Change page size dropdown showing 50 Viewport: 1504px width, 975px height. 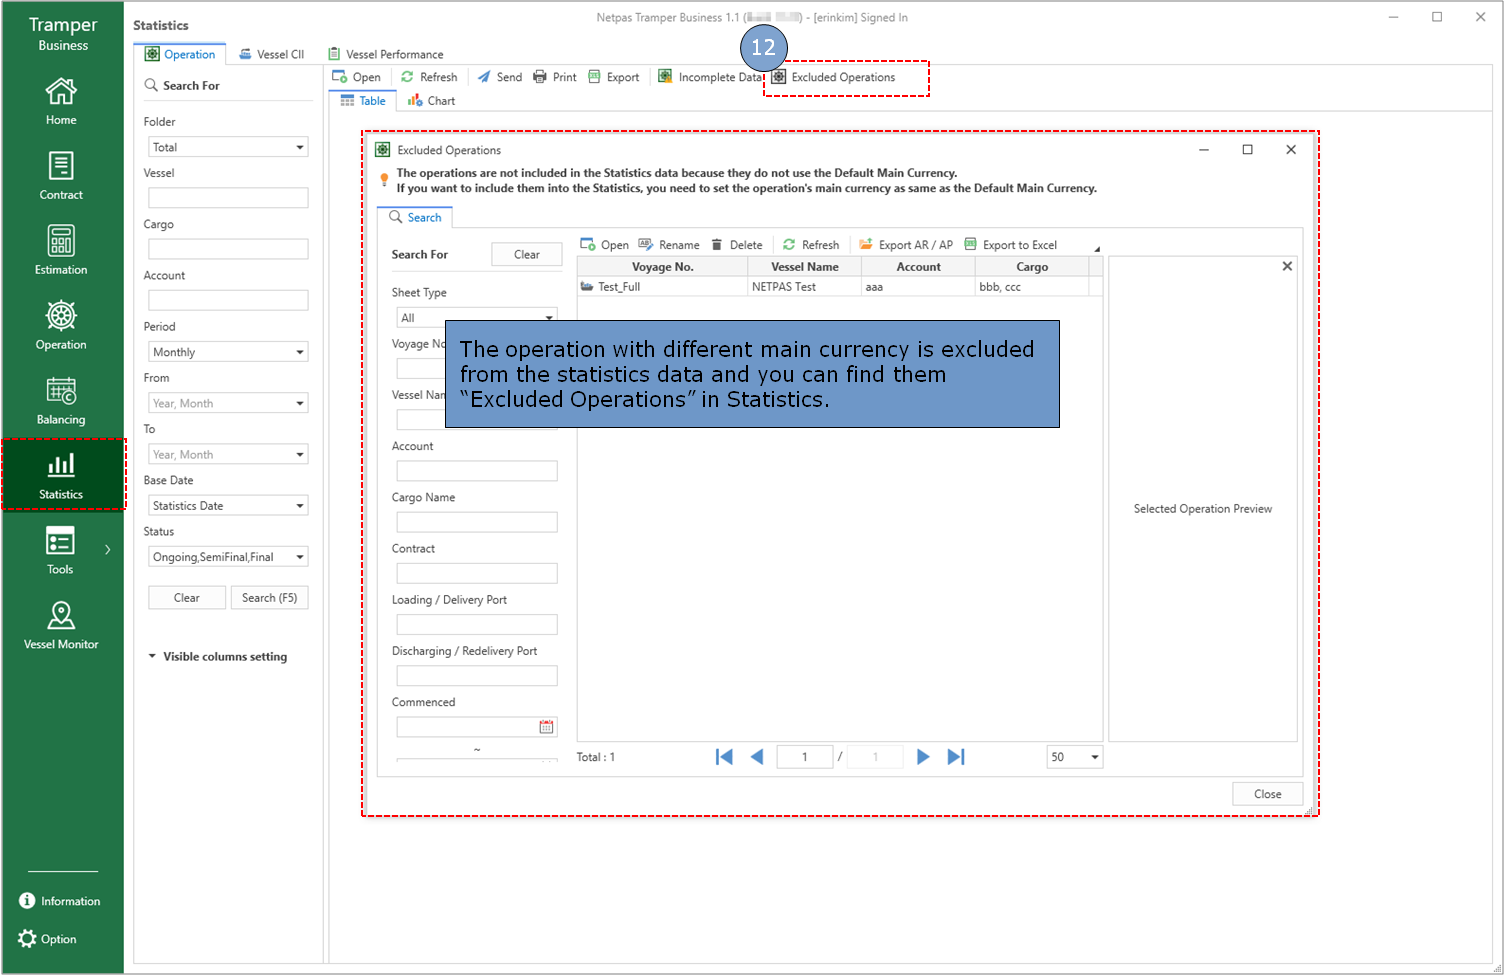(1094, 757)
